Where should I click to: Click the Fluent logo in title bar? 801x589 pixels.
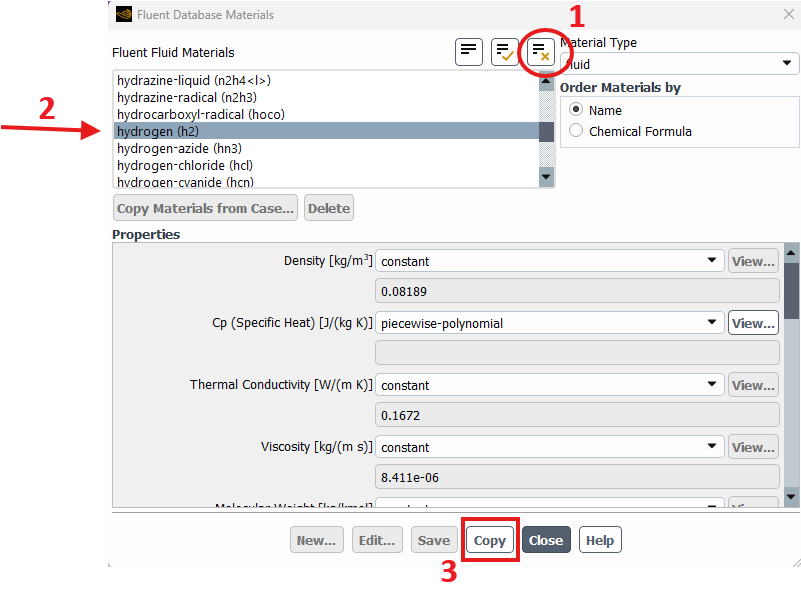point(124,14)
